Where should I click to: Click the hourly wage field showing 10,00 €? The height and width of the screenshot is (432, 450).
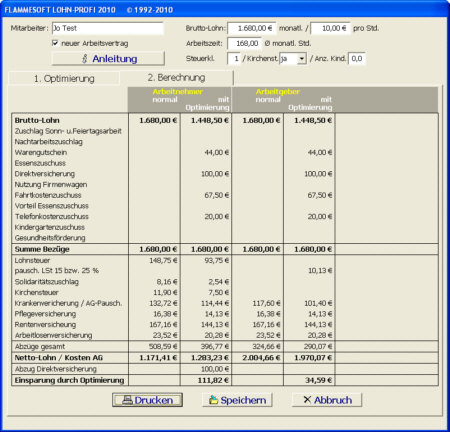[x=330, y=28]
